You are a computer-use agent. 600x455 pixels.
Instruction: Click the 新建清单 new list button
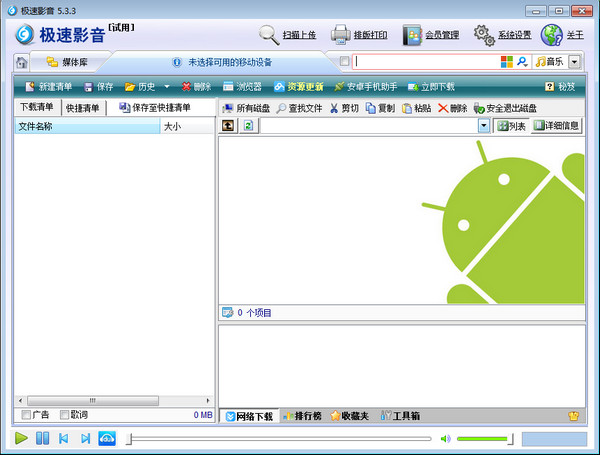[48, 87]
